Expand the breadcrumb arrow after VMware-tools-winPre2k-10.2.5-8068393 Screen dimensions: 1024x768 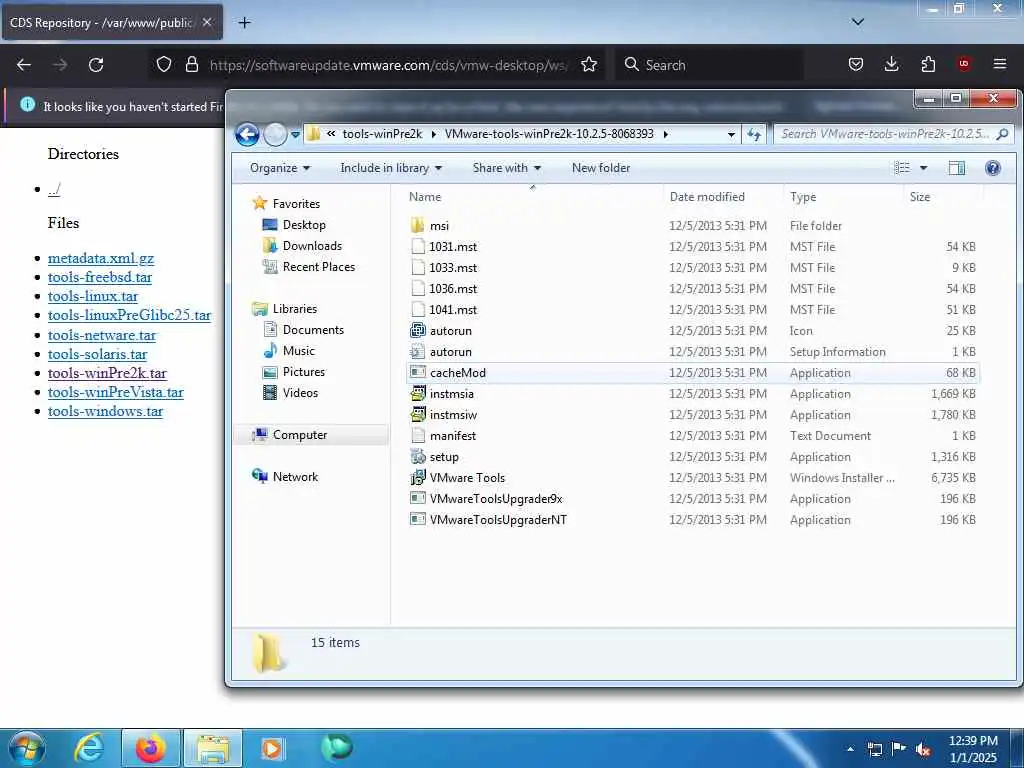665,134
